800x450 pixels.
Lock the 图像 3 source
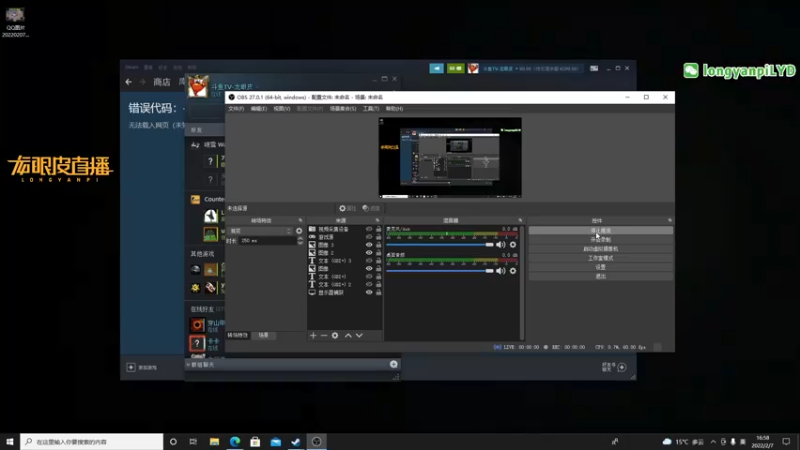[379, 245]
